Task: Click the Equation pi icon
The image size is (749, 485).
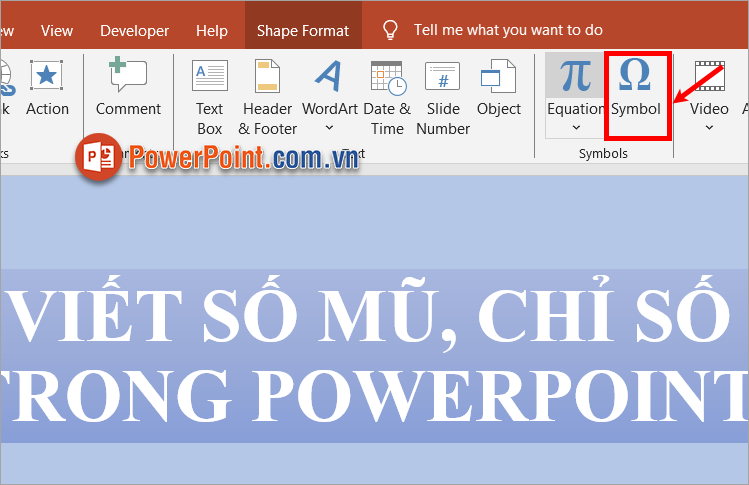Action: pyautogui.click(x=575, y=75)
